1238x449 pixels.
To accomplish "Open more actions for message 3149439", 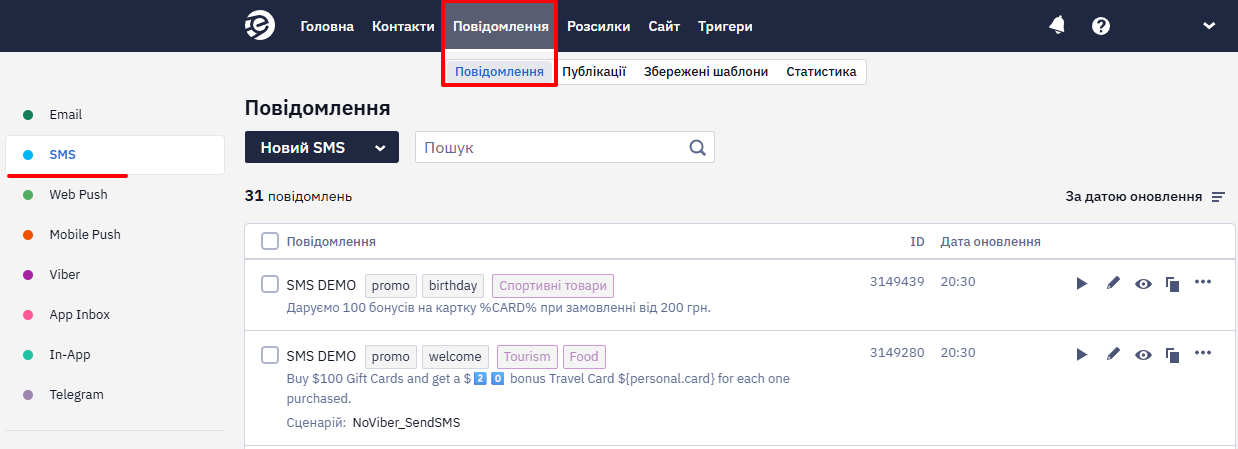I will point(1203,282).
